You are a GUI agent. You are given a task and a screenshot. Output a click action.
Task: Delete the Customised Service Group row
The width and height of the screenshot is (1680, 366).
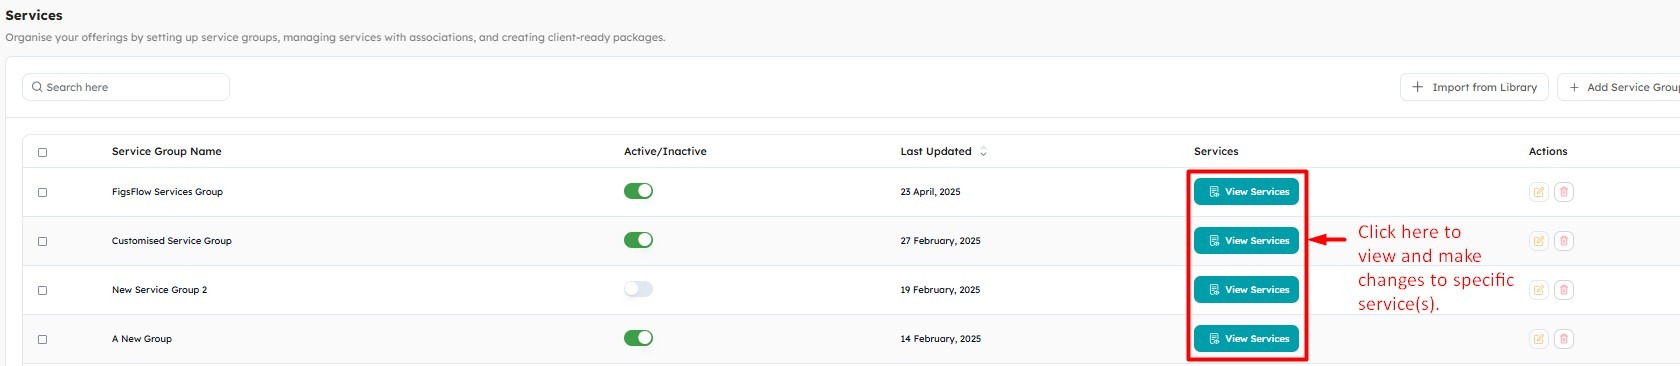(1564, 241)
